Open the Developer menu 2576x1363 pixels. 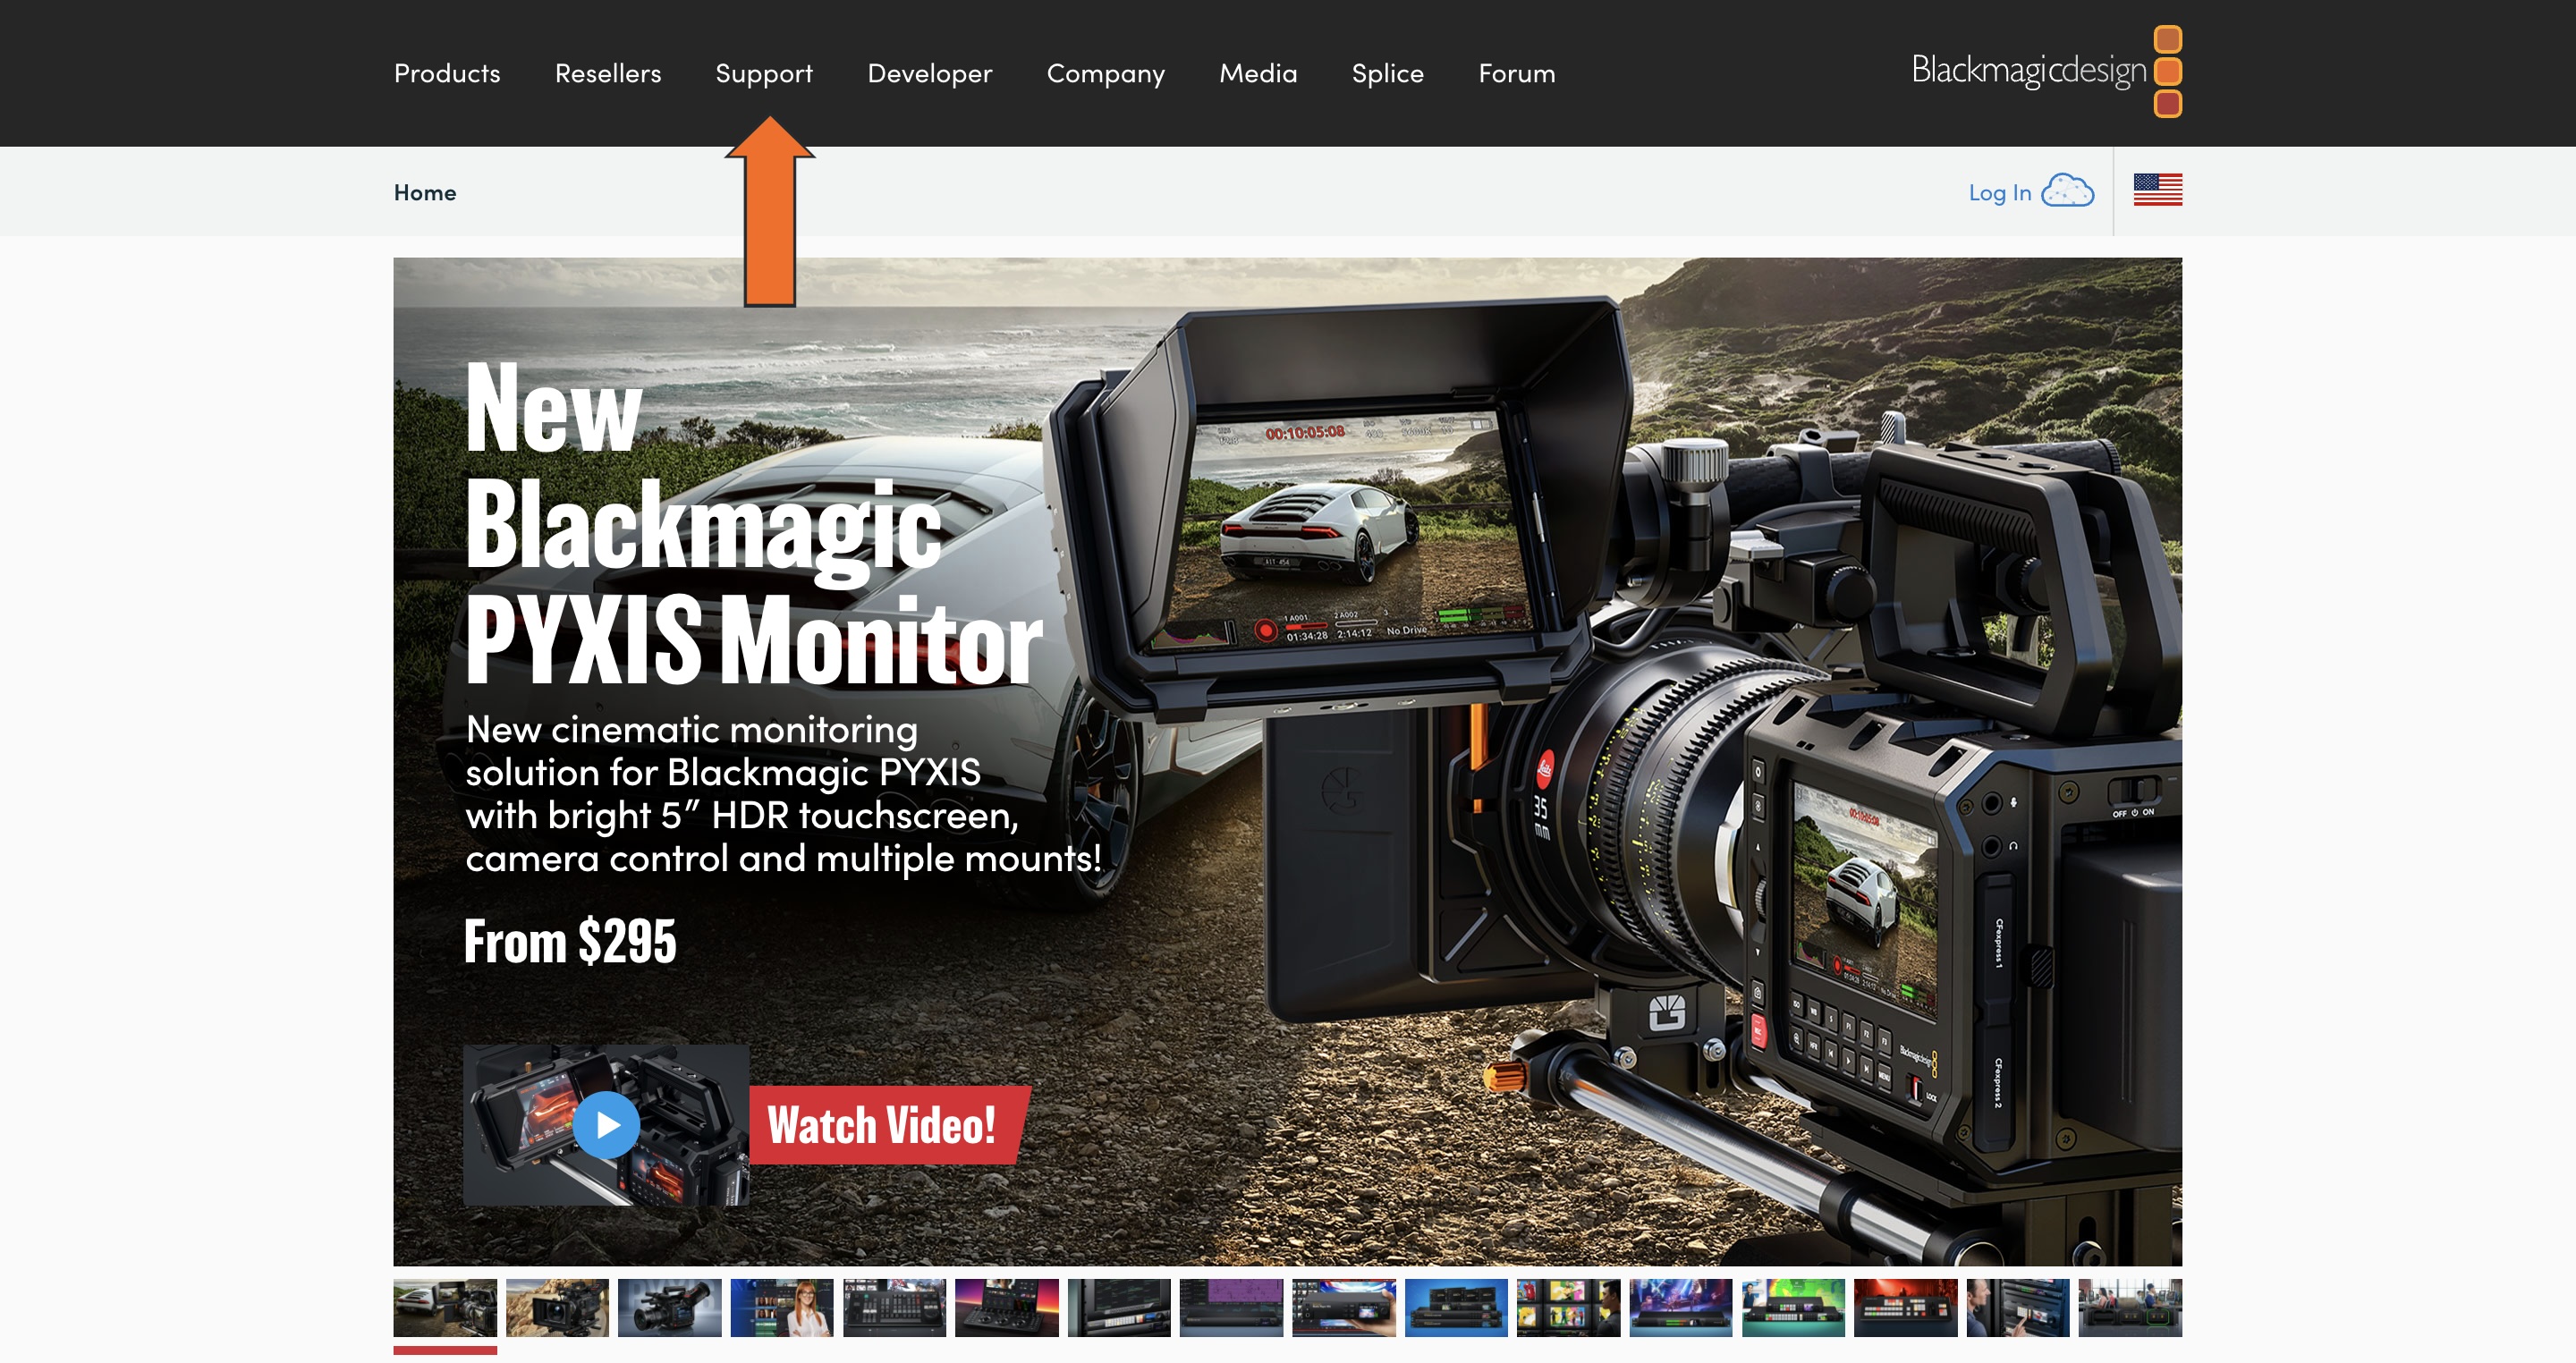[929, 73]
